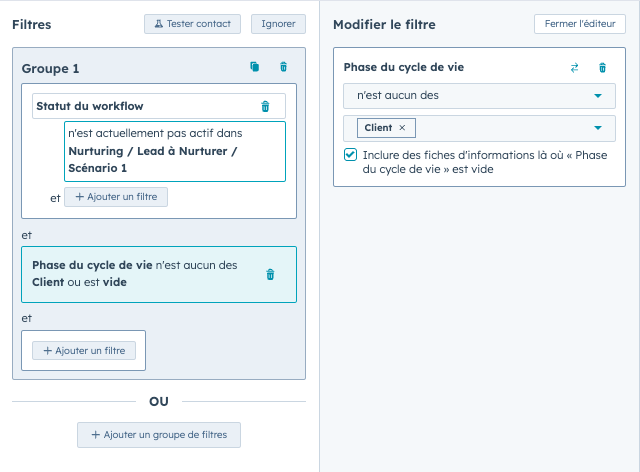Click Ajouter un groupe de filtres
Viewport: 640px width, 472px height.
159,435
